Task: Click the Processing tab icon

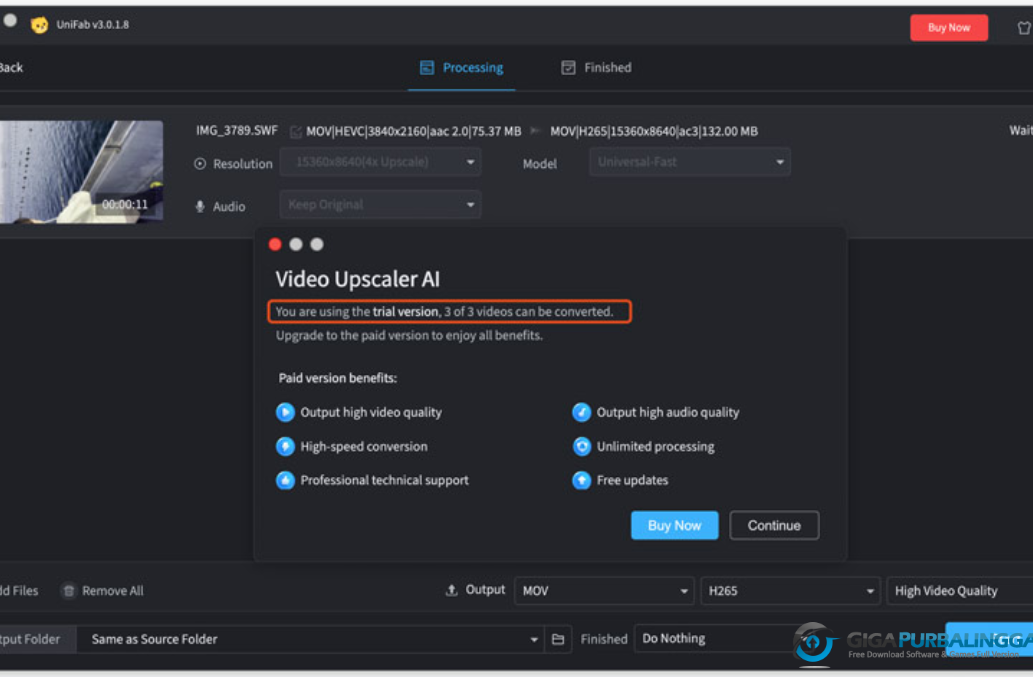Action: point(427,67)
